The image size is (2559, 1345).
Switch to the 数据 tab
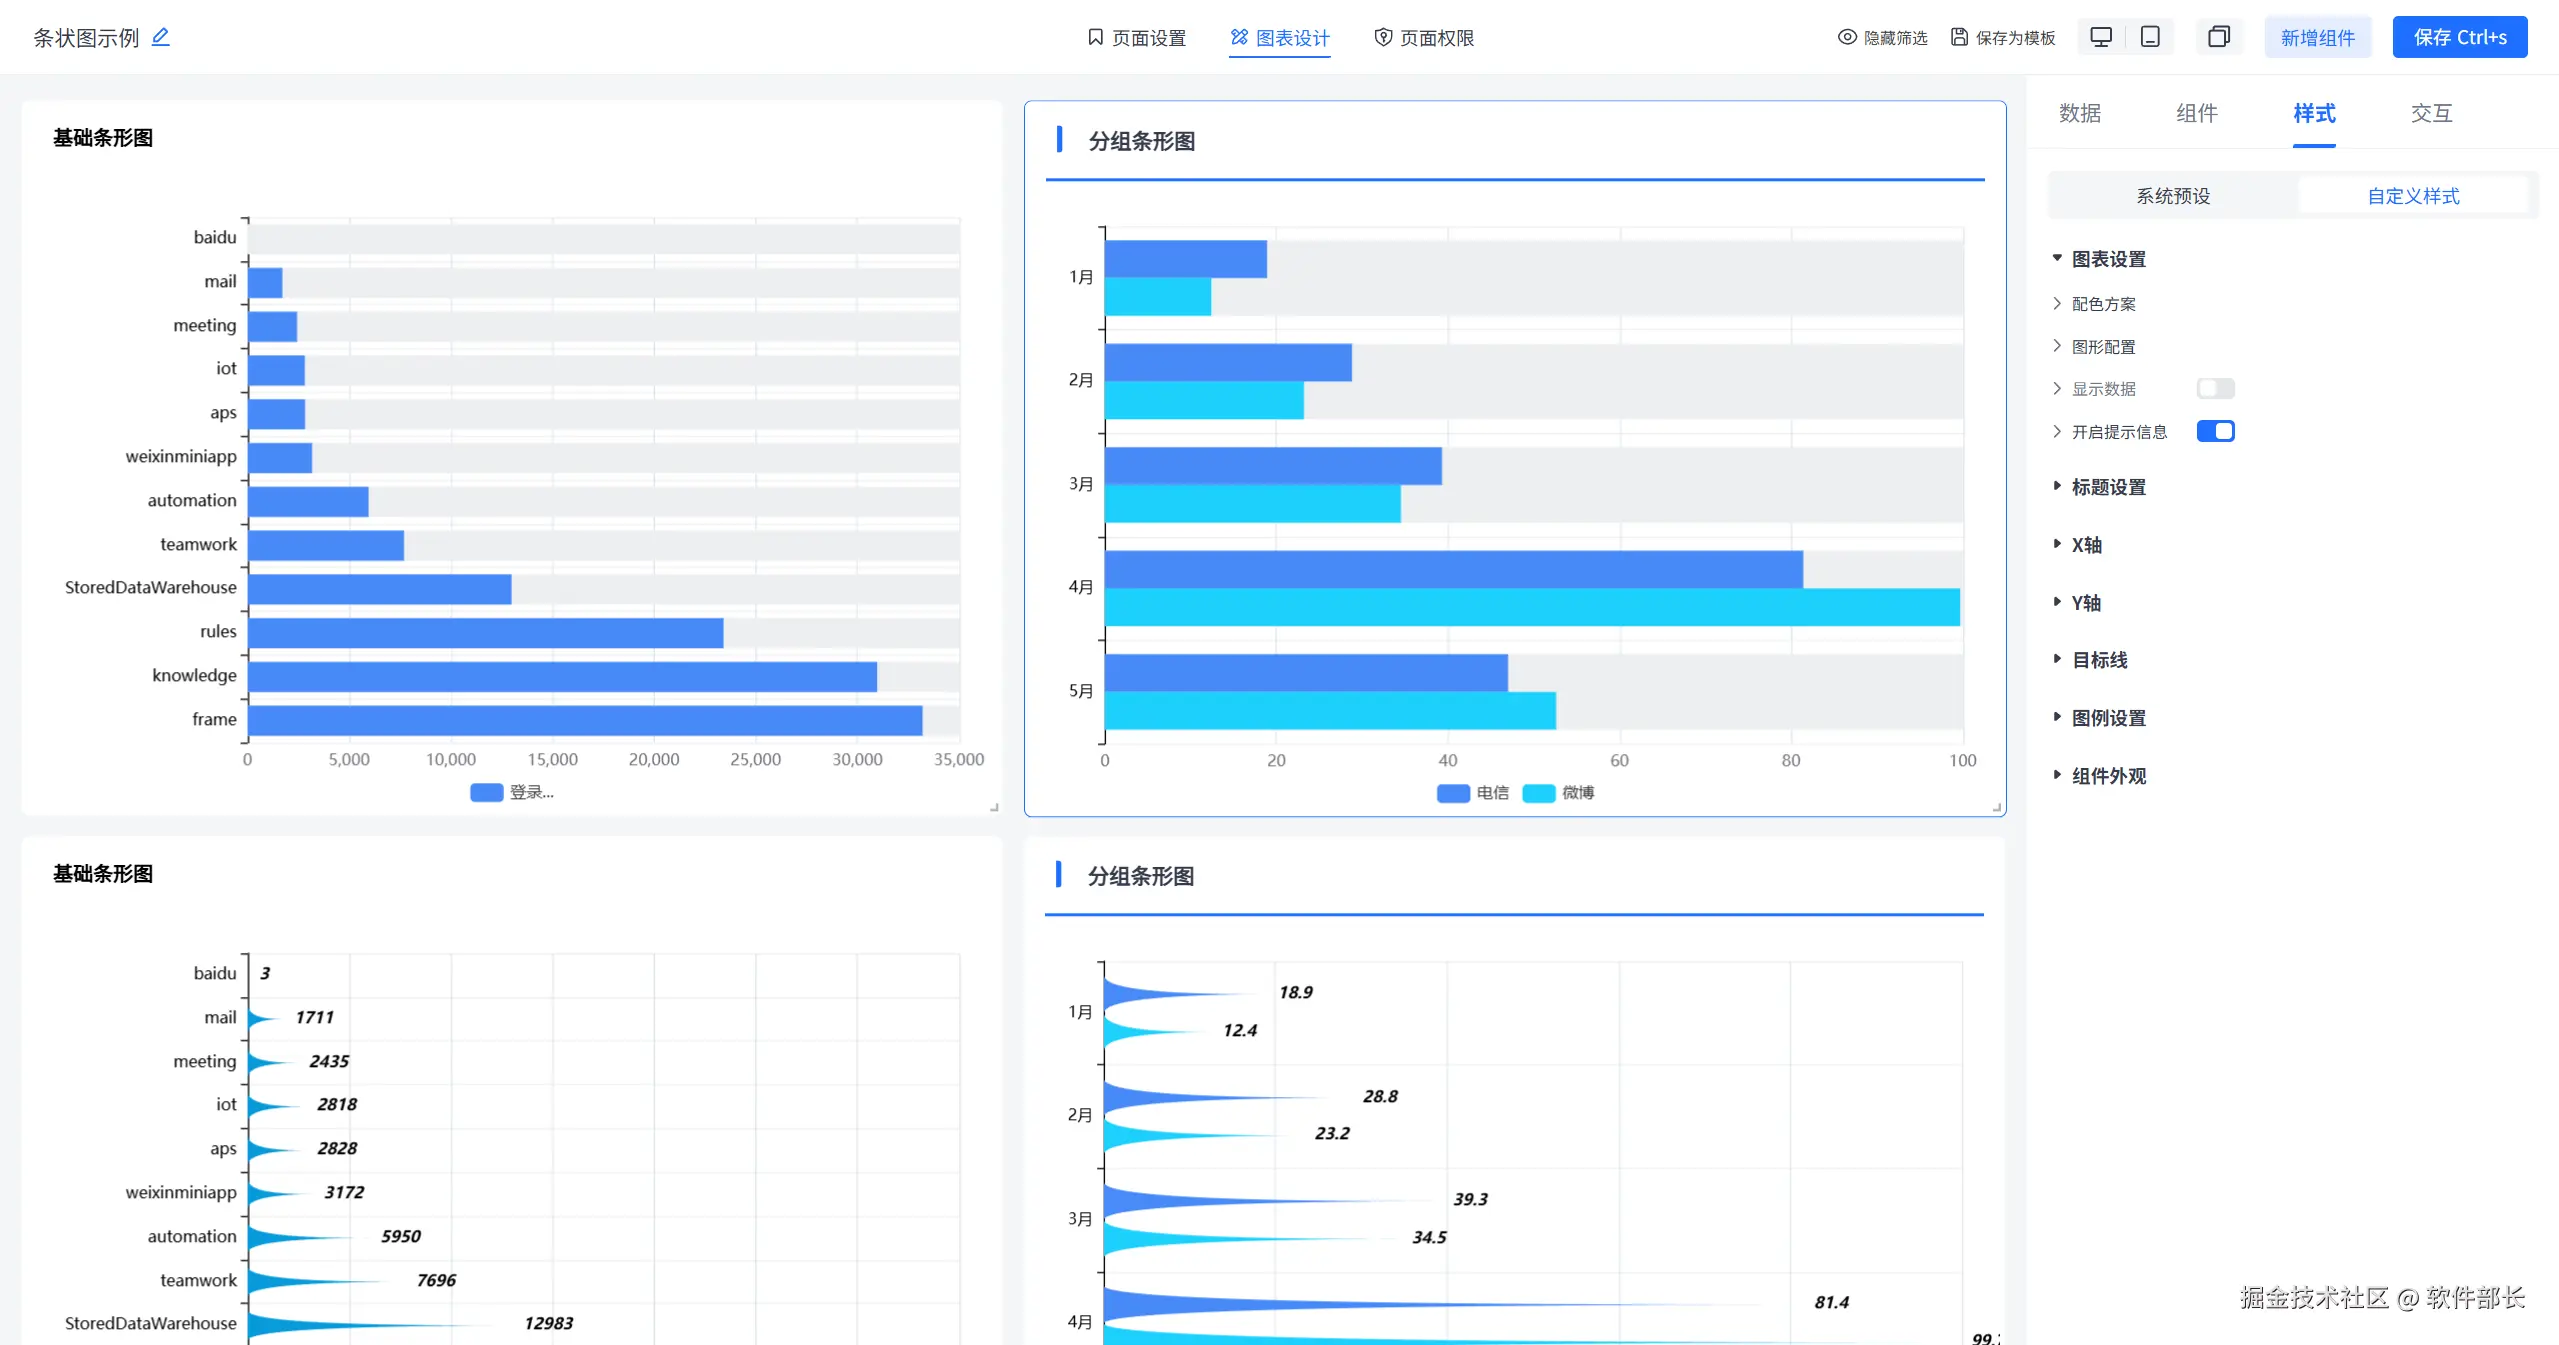coord(2079,113)
